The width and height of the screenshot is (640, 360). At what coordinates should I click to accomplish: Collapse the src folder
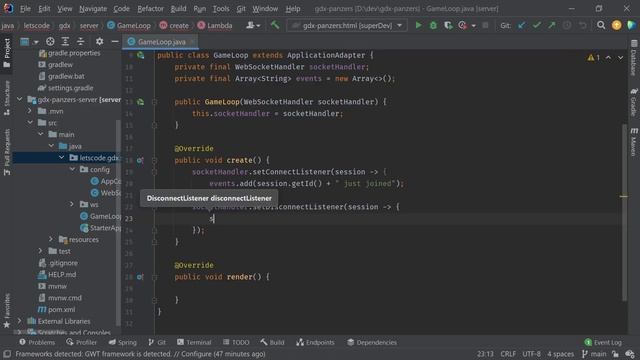[x=30, y=122]
